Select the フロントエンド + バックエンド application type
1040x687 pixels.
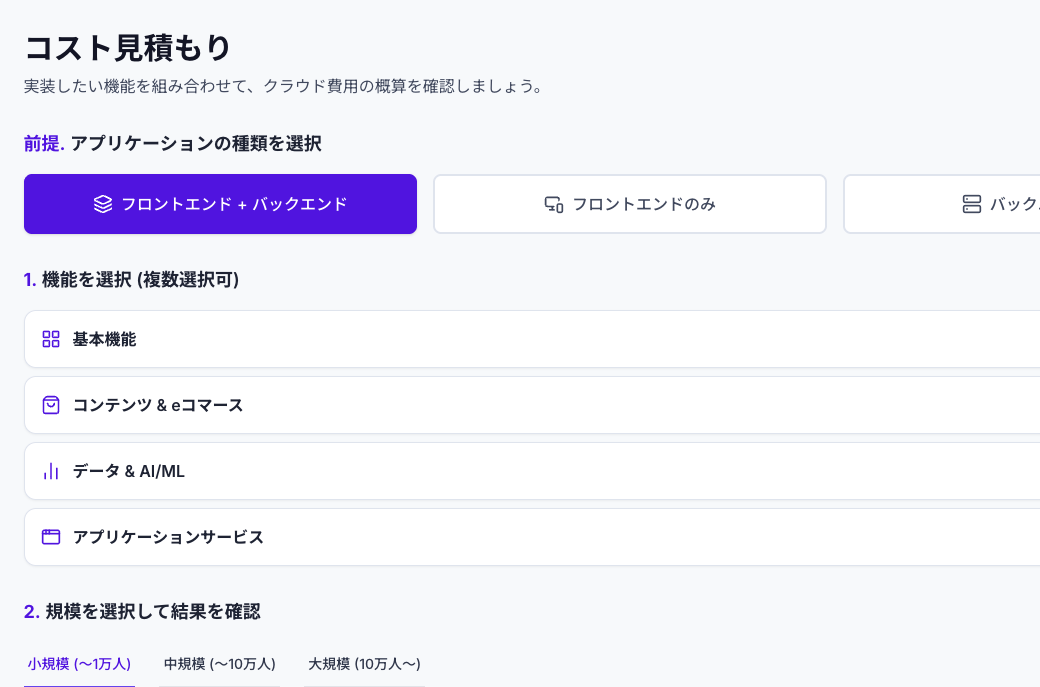tap(220, 204)
